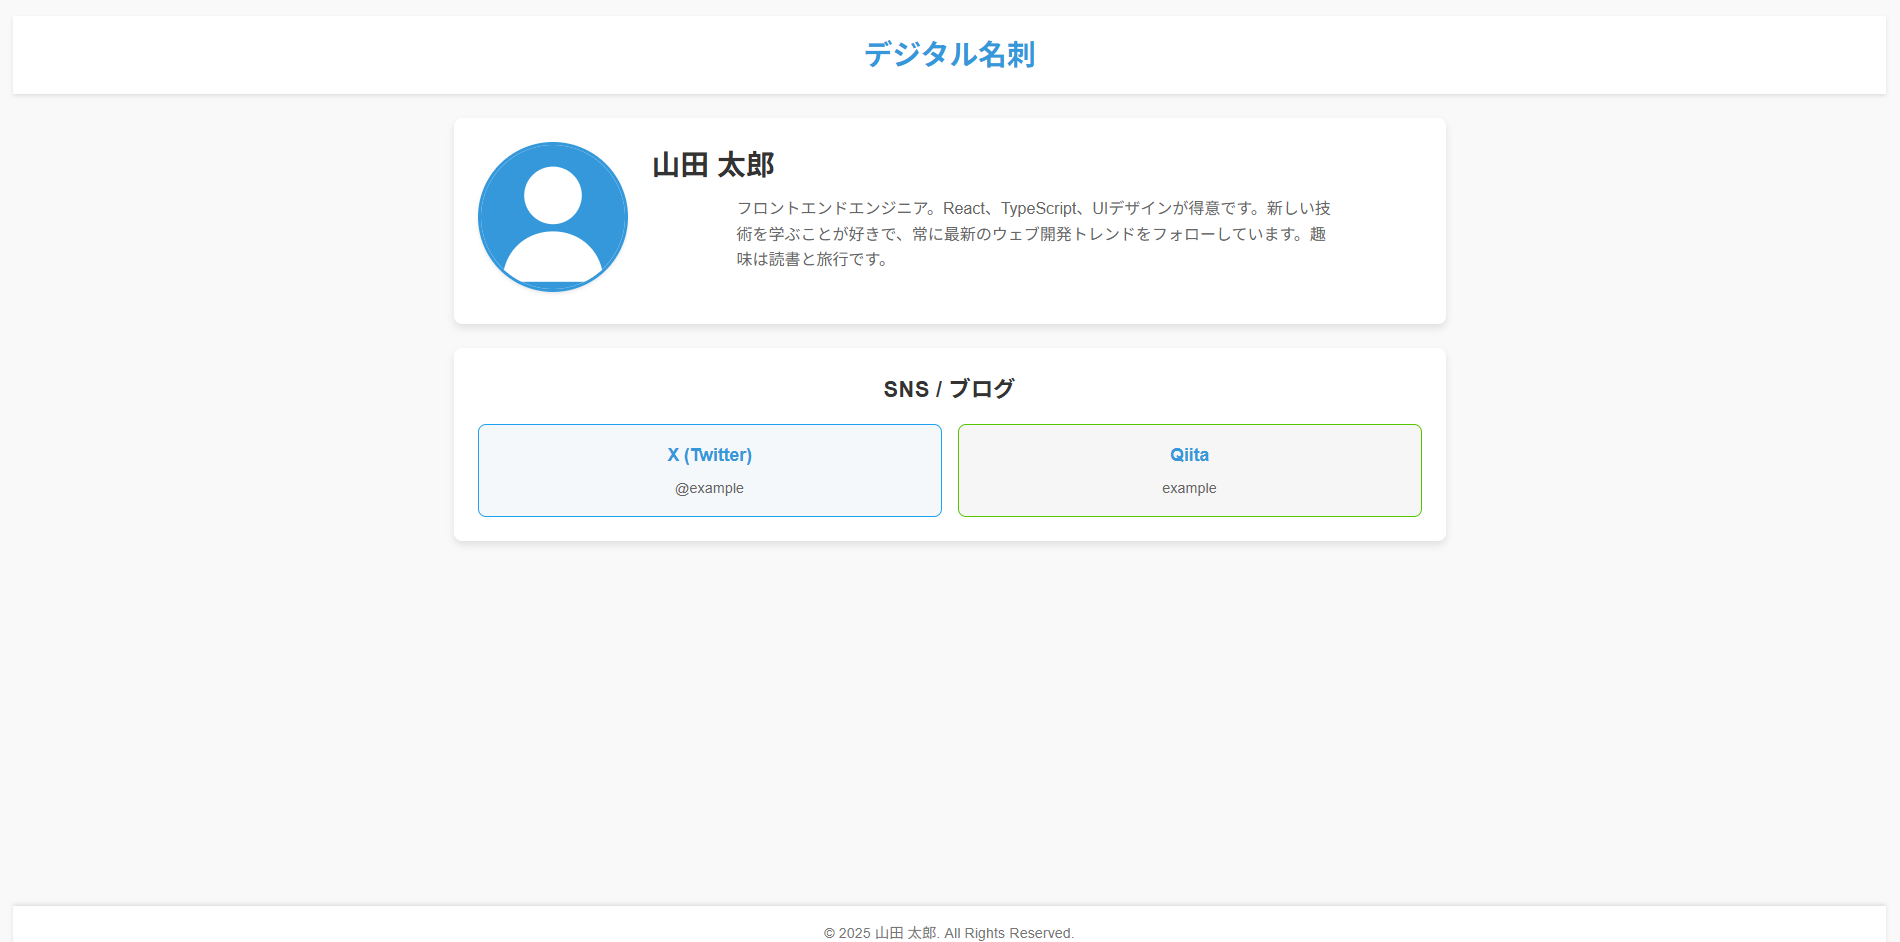The image size is (1900, 942).
Task: Click the footer copyright notice text
Action: coord(949,933)
